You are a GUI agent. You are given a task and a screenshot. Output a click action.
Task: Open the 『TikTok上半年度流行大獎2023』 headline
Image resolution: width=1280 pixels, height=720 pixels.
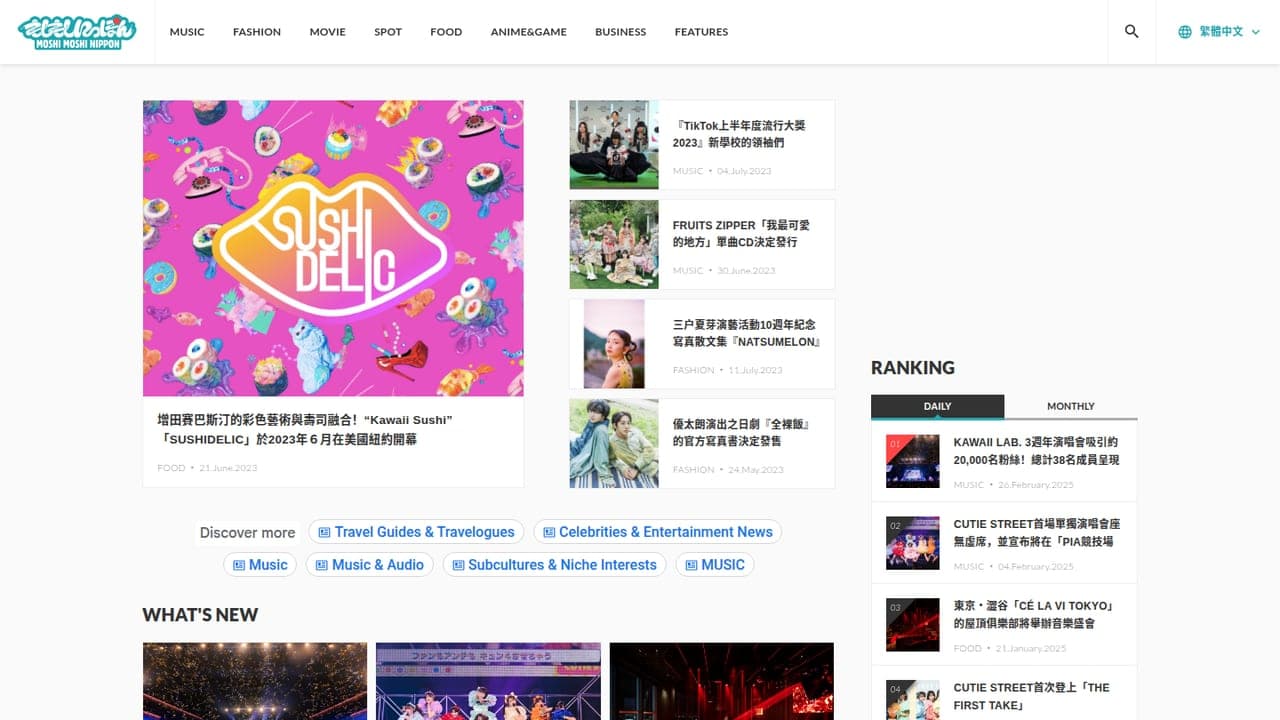click(739, 134)
